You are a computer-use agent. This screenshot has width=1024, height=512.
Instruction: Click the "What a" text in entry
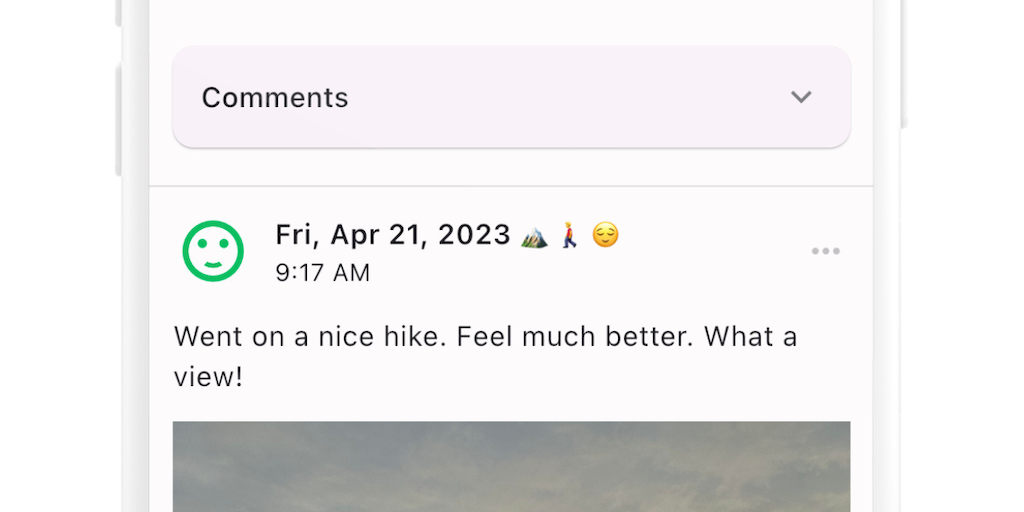[x=750, y=337]
